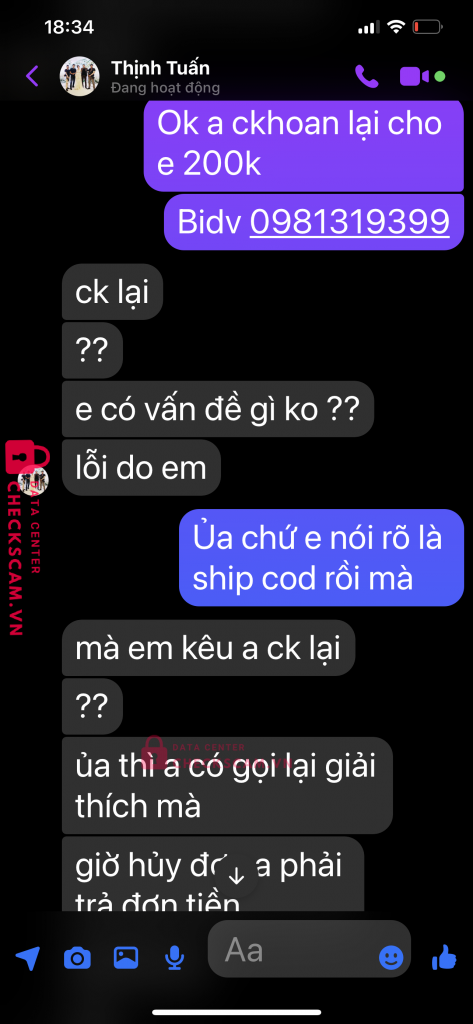Jump to latest messages with down arrow

236,876
